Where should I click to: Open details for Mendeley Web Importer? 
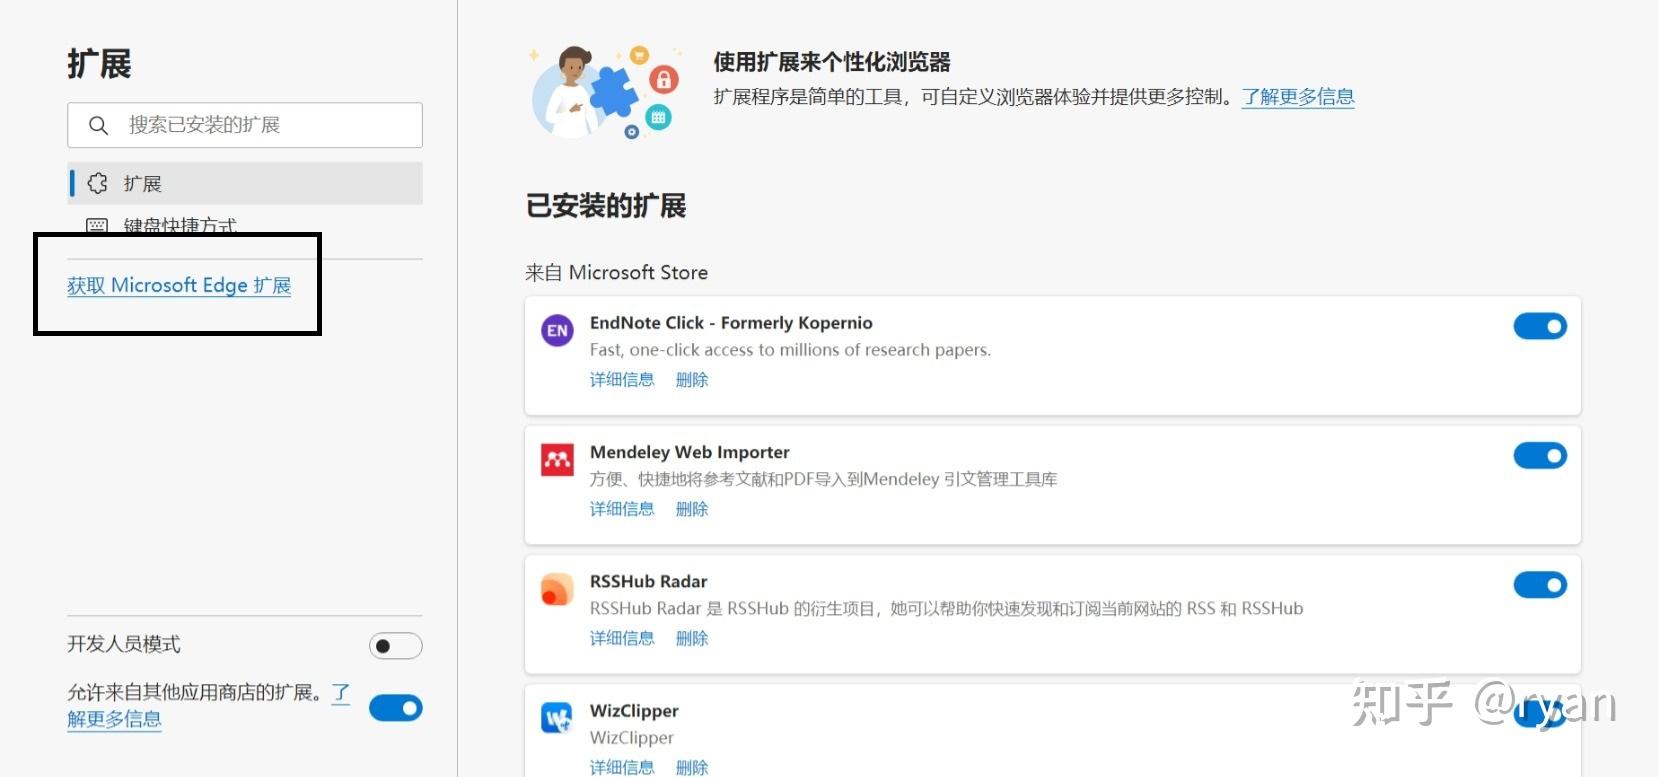coord(622,509)
